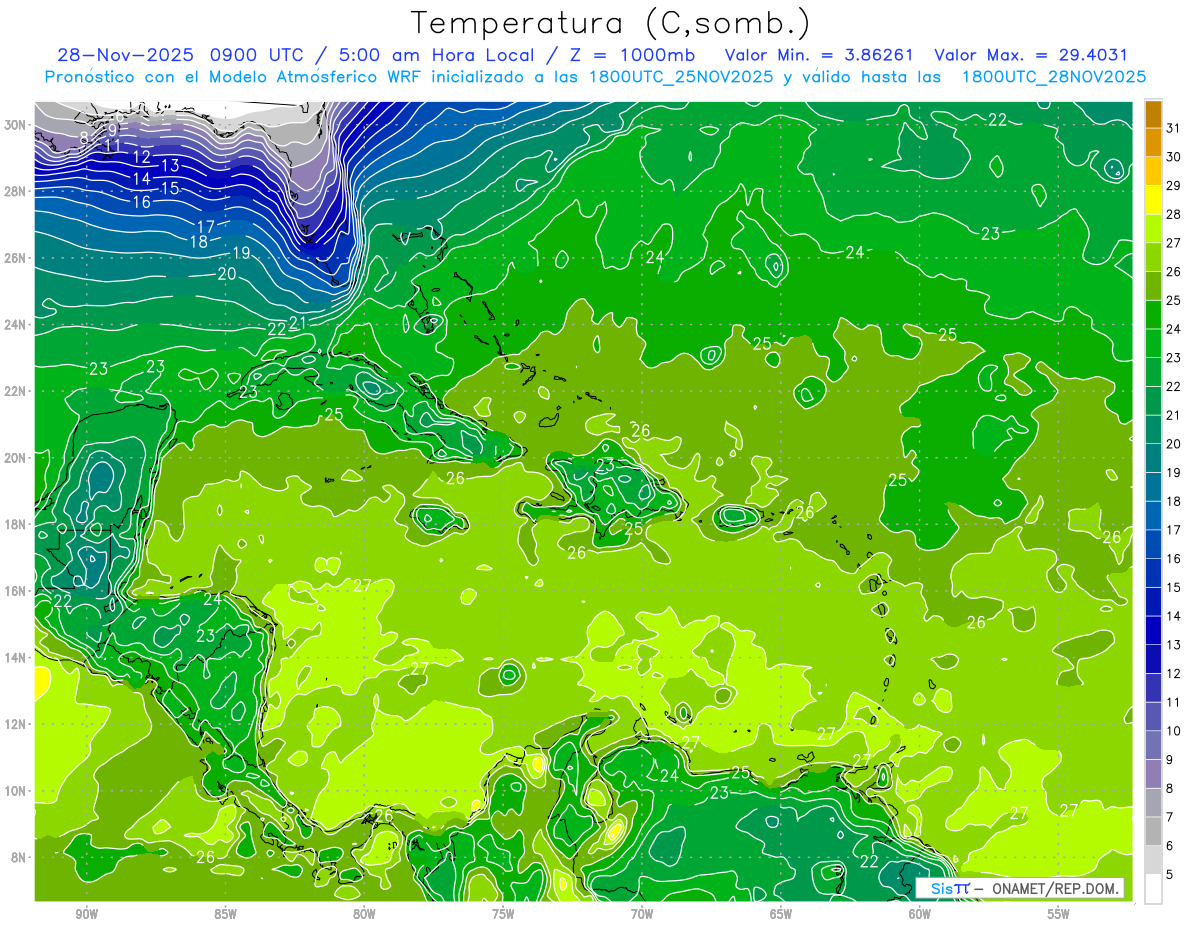Click the "16N" latitude axis label
Image resolution: width=1200 pixels, height=927 pixels.
pyautogui.click(x=16, y=591)
